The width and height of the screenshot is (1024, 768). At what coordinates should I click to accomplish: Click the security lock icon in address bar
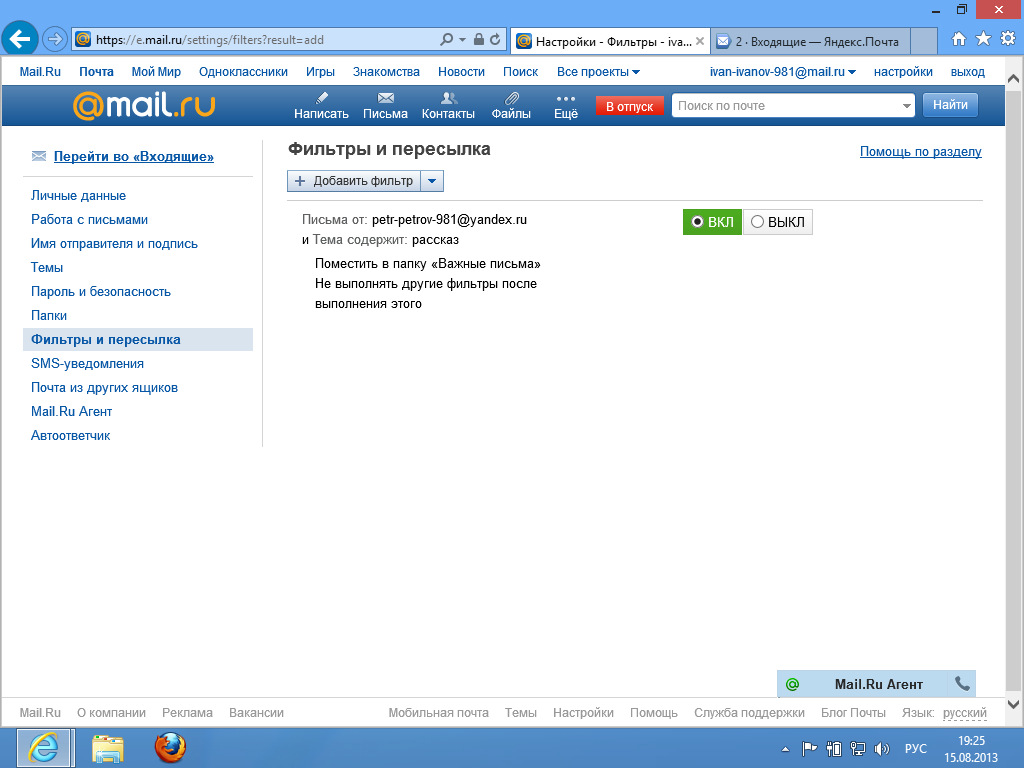point(479,39)
